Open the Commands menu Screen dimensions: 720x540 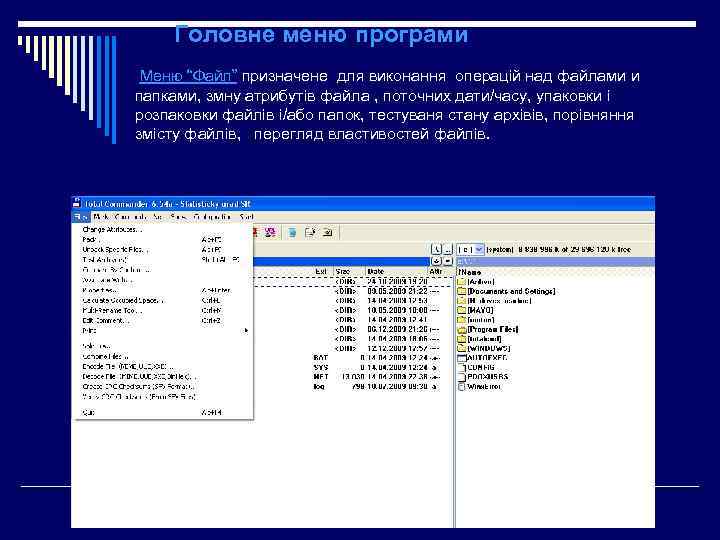tap(131, 217)
